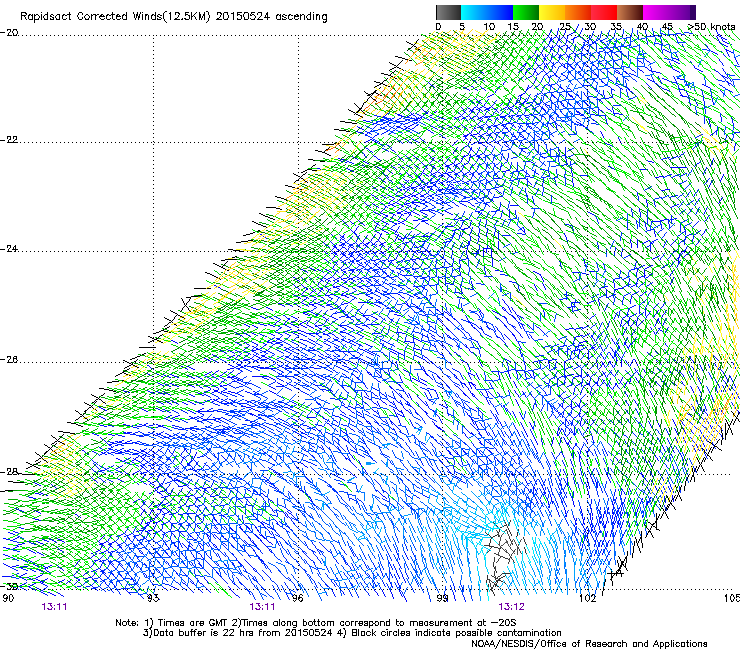740x650 pixels.
Task: Click the dark purple 45-50 knots legend color
Action: click(x=682, y=12)
